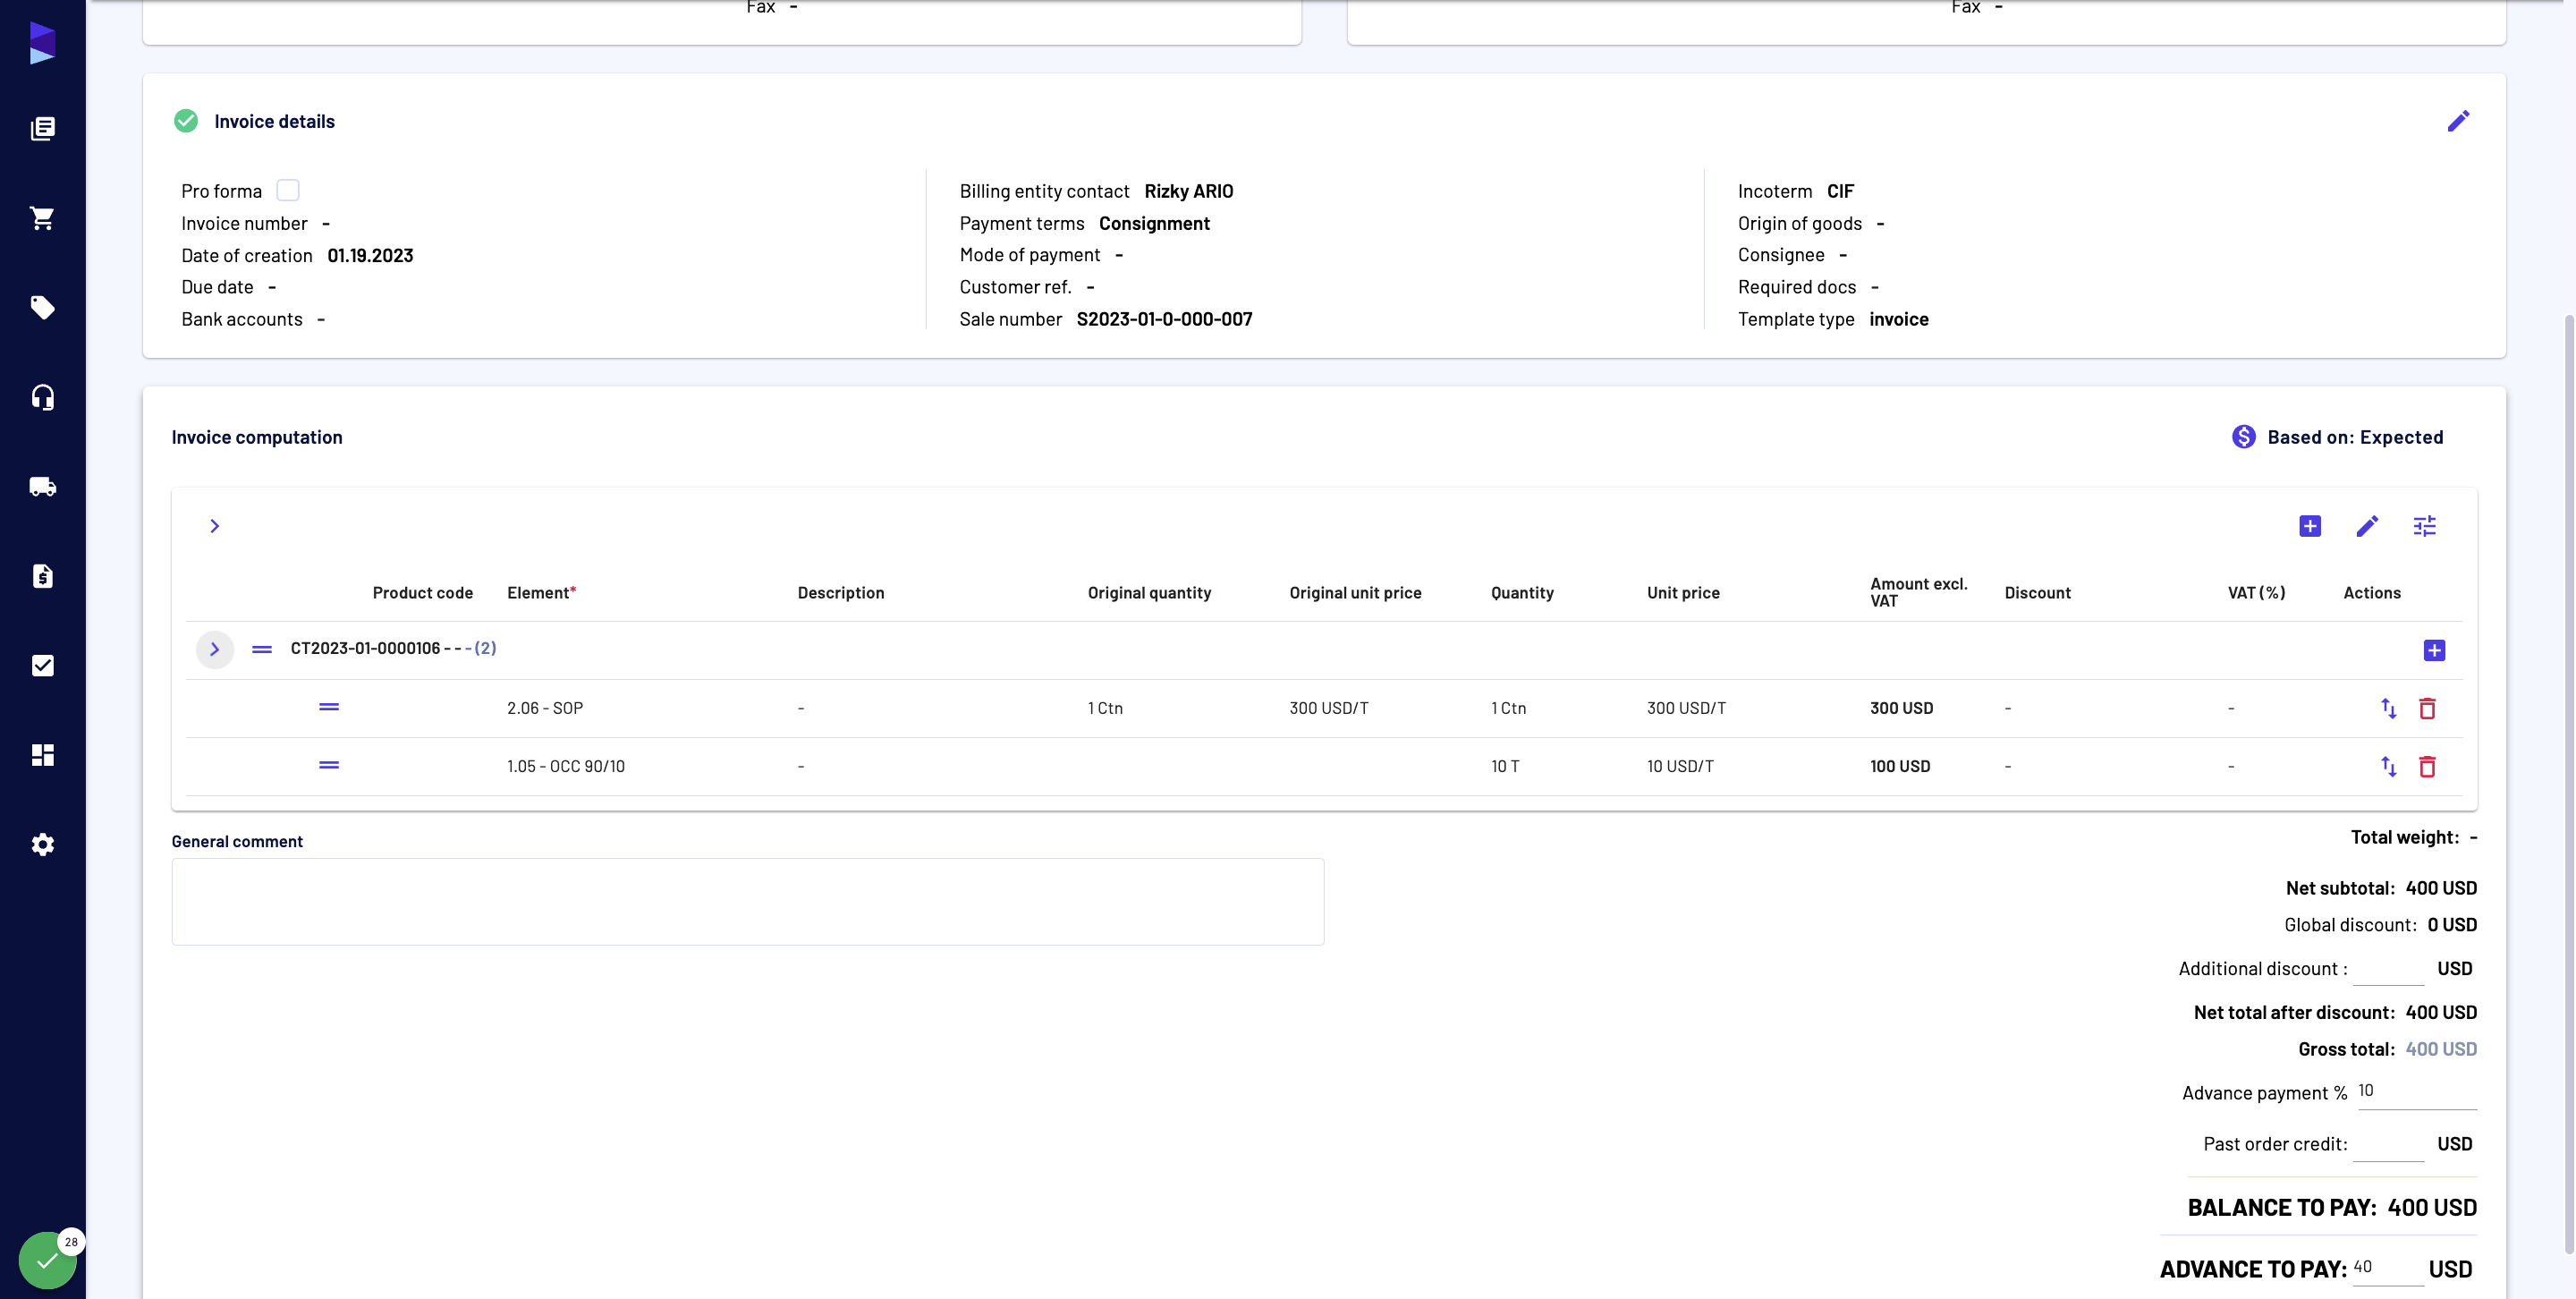Click drag handle of 1.05 - OCC 90/10 row
2576x1299 pixels.
pyautogui.click(x=329, y=765)
